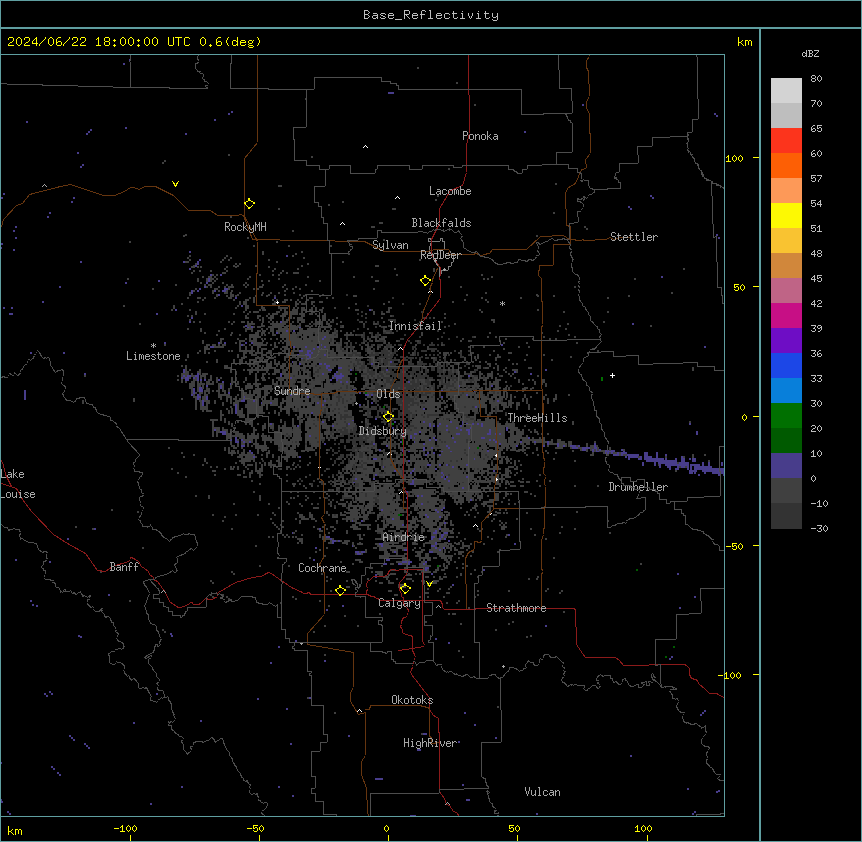This screenshot has width=862, height=842.
Task: Click the yellow diamond marker above RockyMH
Action: pos(250,203)
